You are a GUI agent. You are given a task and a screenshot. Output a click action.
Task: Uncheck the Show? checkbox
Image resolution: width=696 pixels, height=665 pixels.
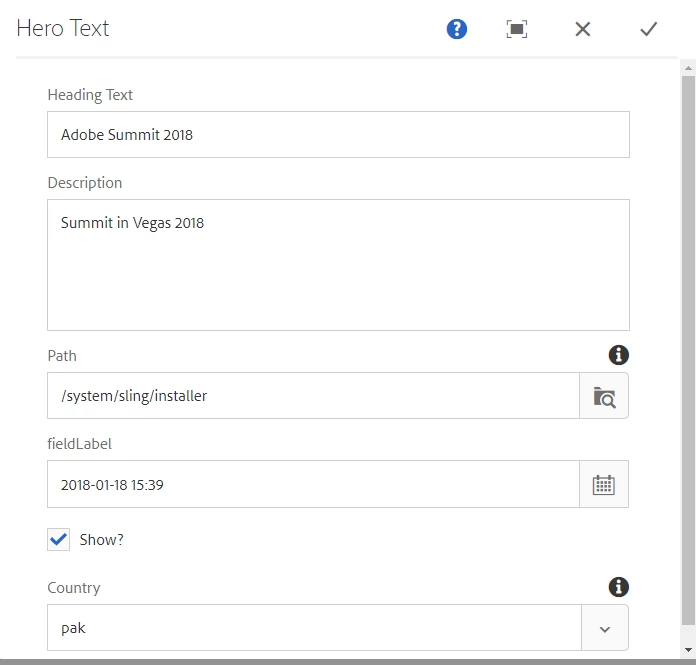59,540
